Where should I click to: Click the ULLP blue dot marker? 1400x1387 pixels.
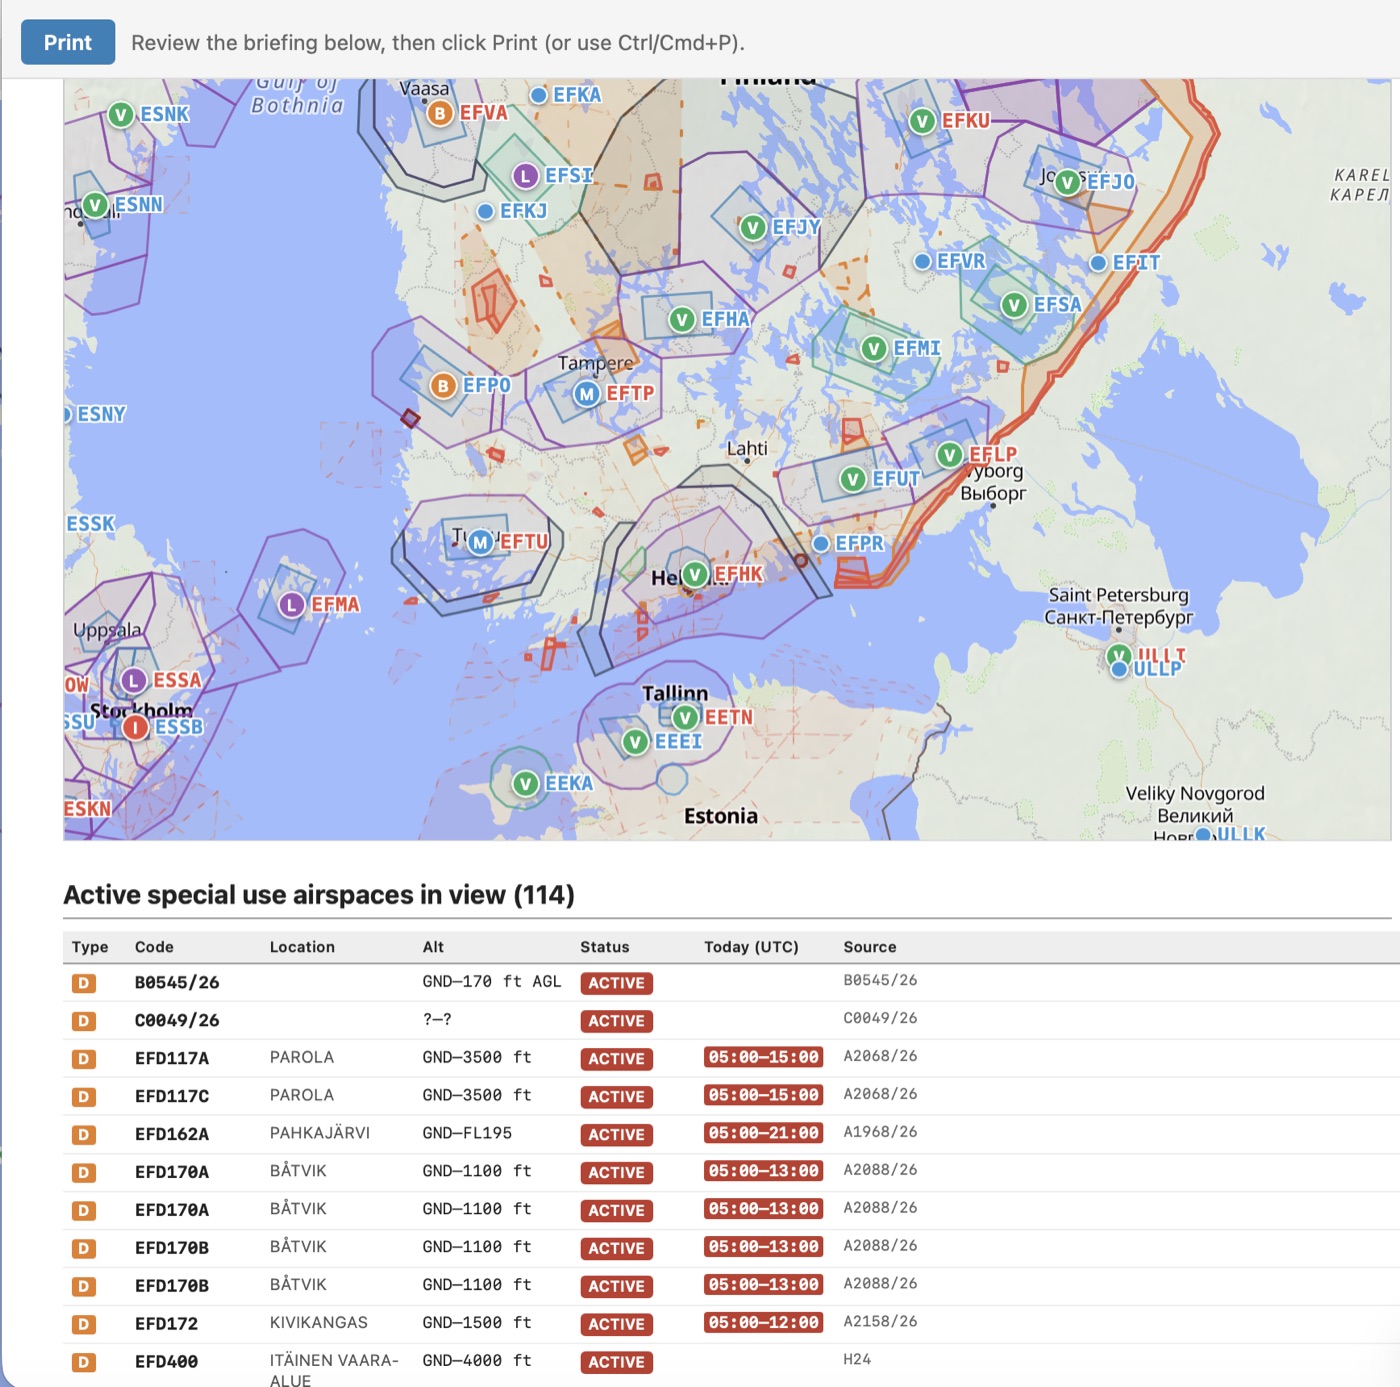point(1119,669)
